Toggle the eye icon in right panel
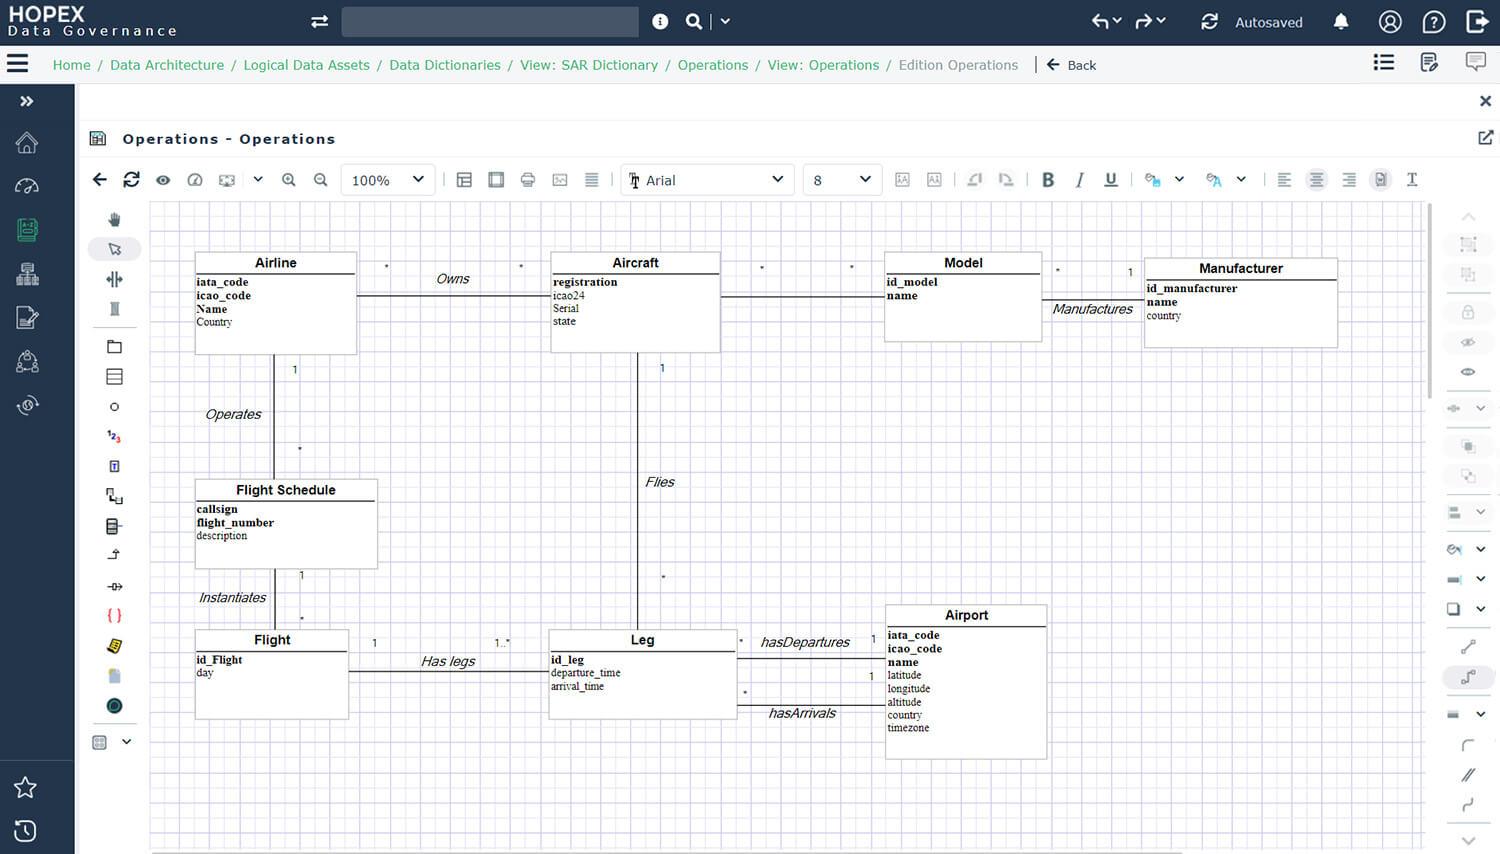 (x=1468, y=372)
